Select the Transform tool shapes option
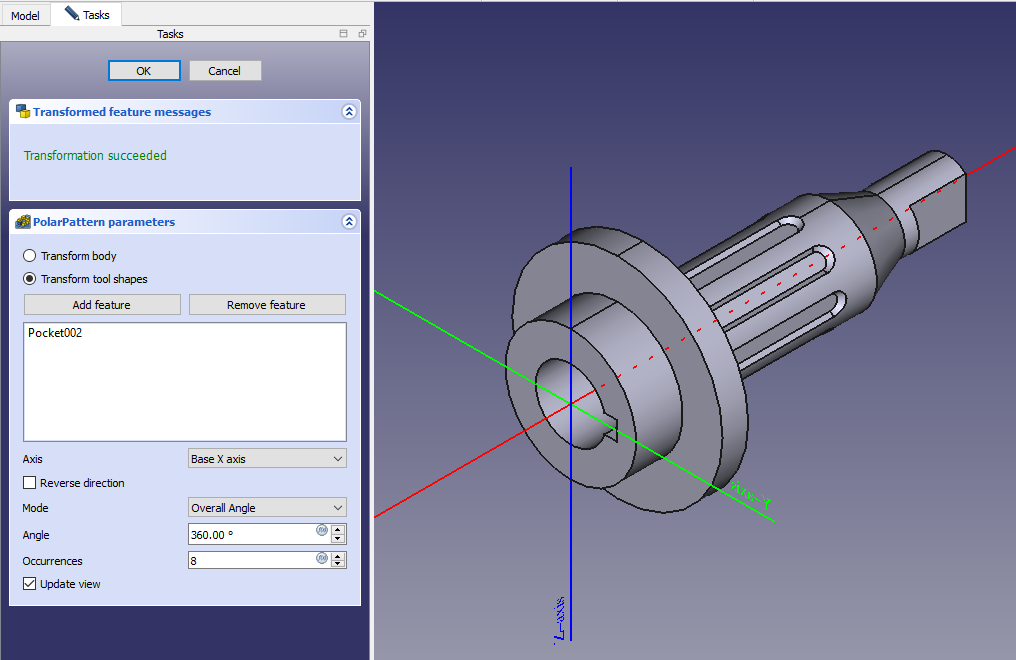Viewport: 1016px width, 660px height. pos(30,279)
